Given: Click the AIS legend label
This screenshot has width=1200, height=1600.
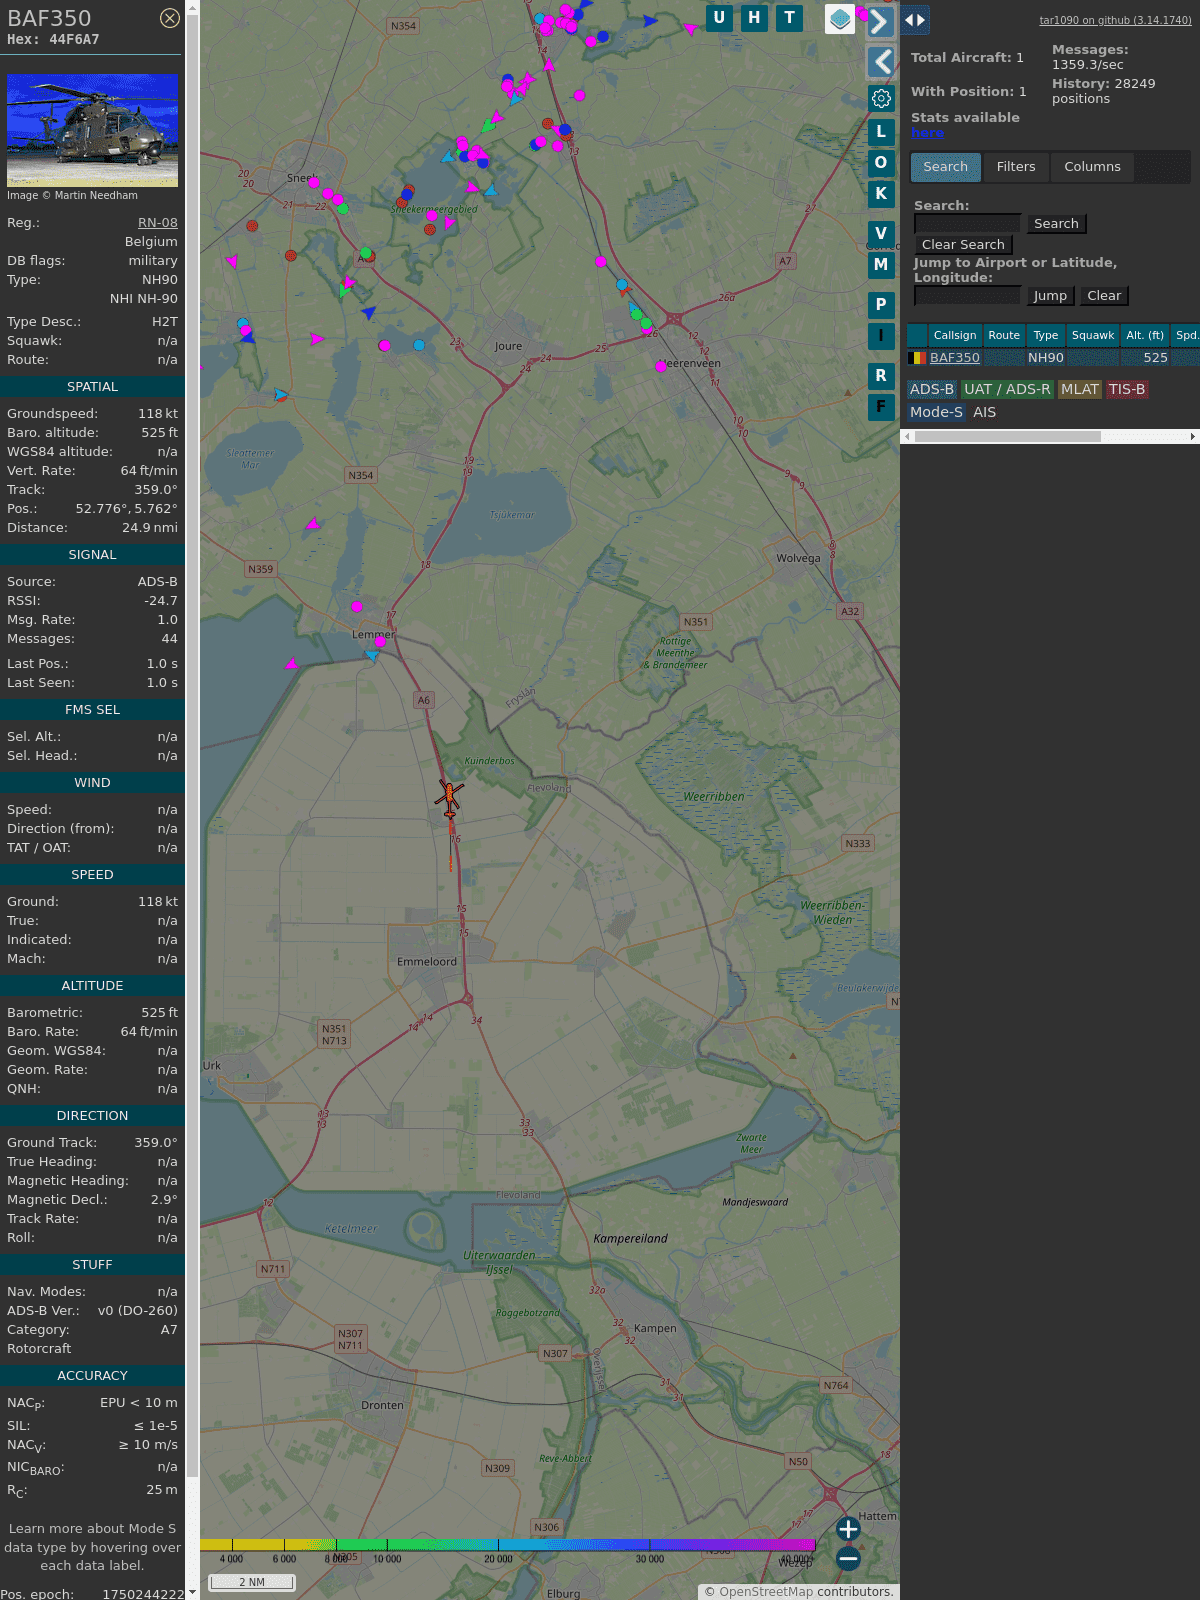Looking at the screenshot, I should tap(985, 412).
